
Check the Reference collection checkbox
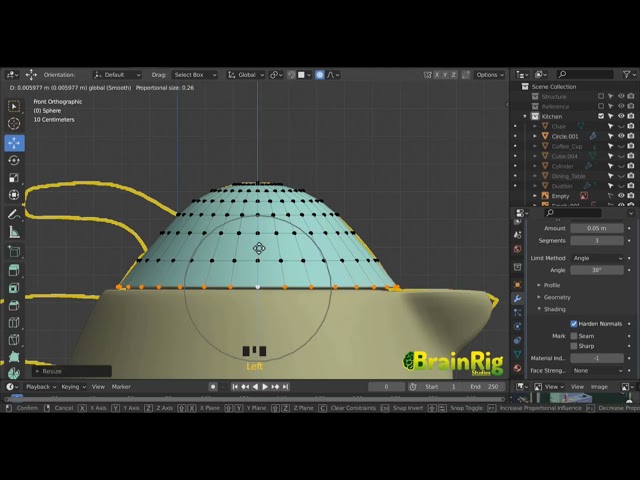(x=601, y=107)
